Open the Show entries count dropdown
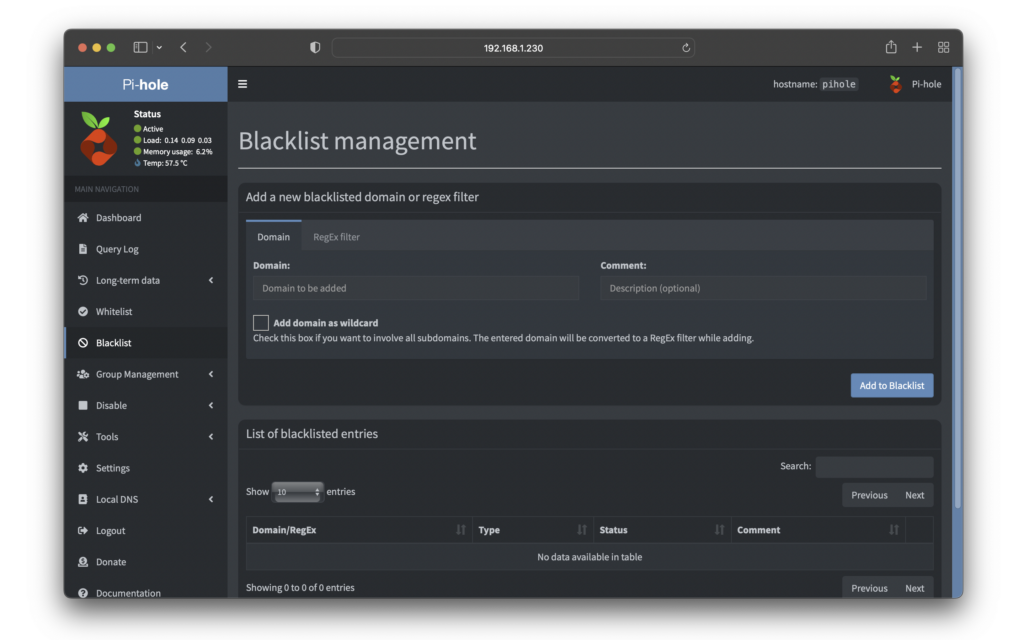 tap(298, 492)
